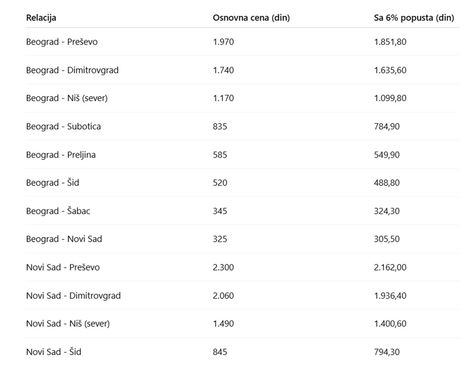Screen dimensions: 460x368
Task: Click the Relacija column header
Action: tap(41, 18)
